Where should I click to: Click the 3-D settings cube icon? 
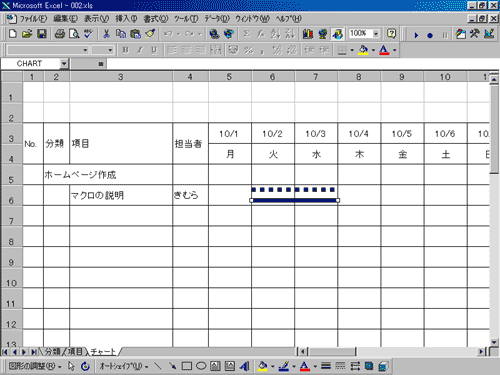tap(383, 366)
